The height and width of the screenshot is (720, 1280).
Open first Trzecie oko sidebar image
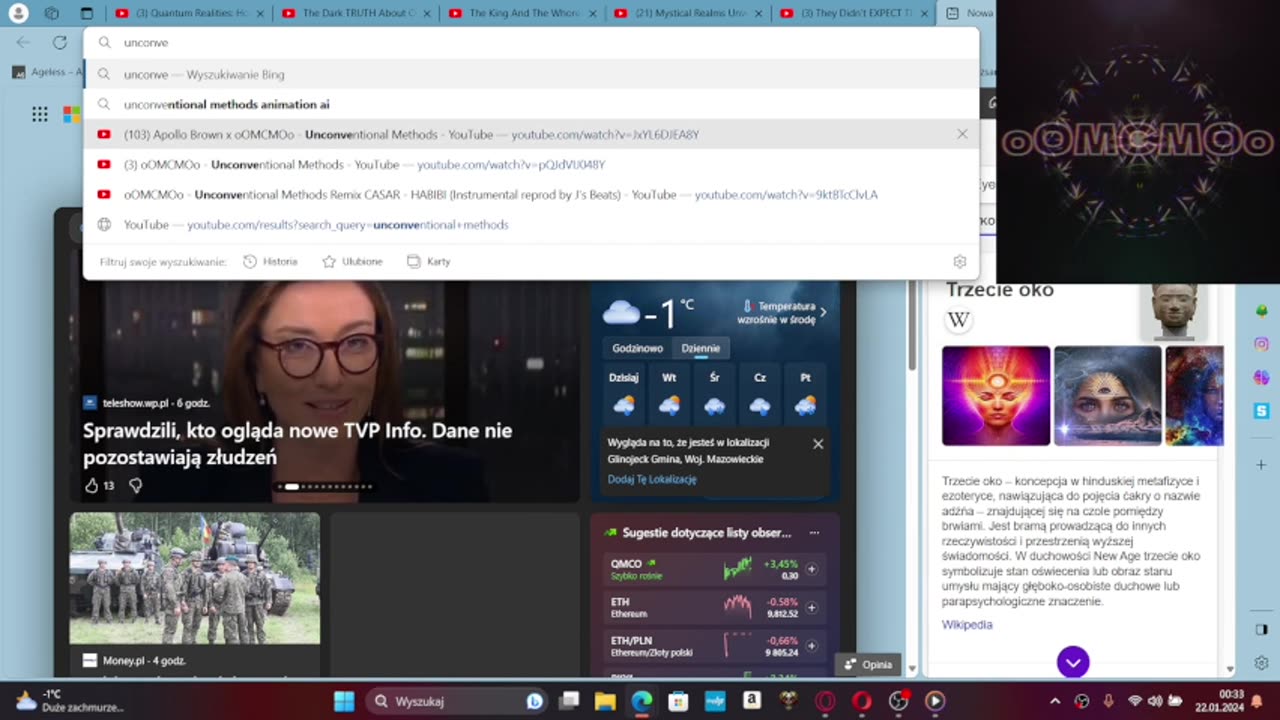(996, 396)
